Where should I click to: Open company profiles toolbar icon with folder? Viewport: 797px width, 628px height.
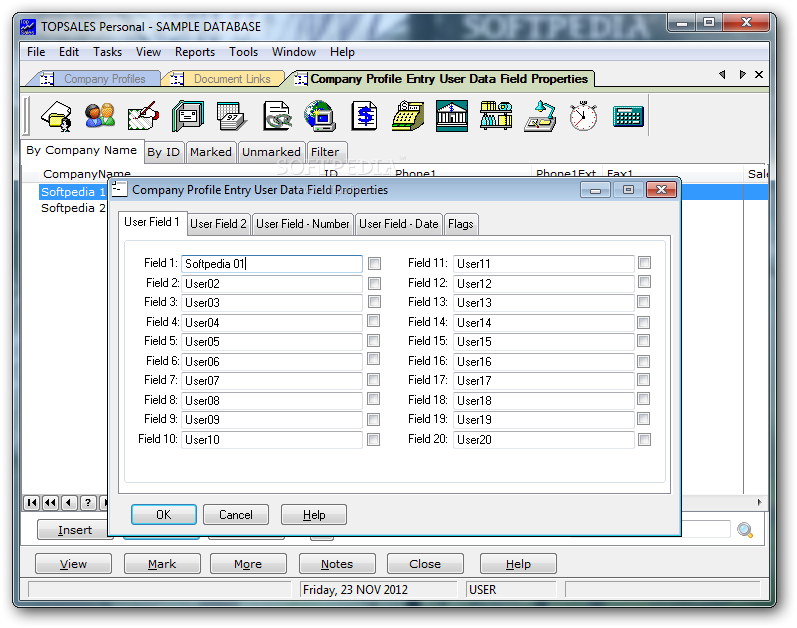point(56,116)
